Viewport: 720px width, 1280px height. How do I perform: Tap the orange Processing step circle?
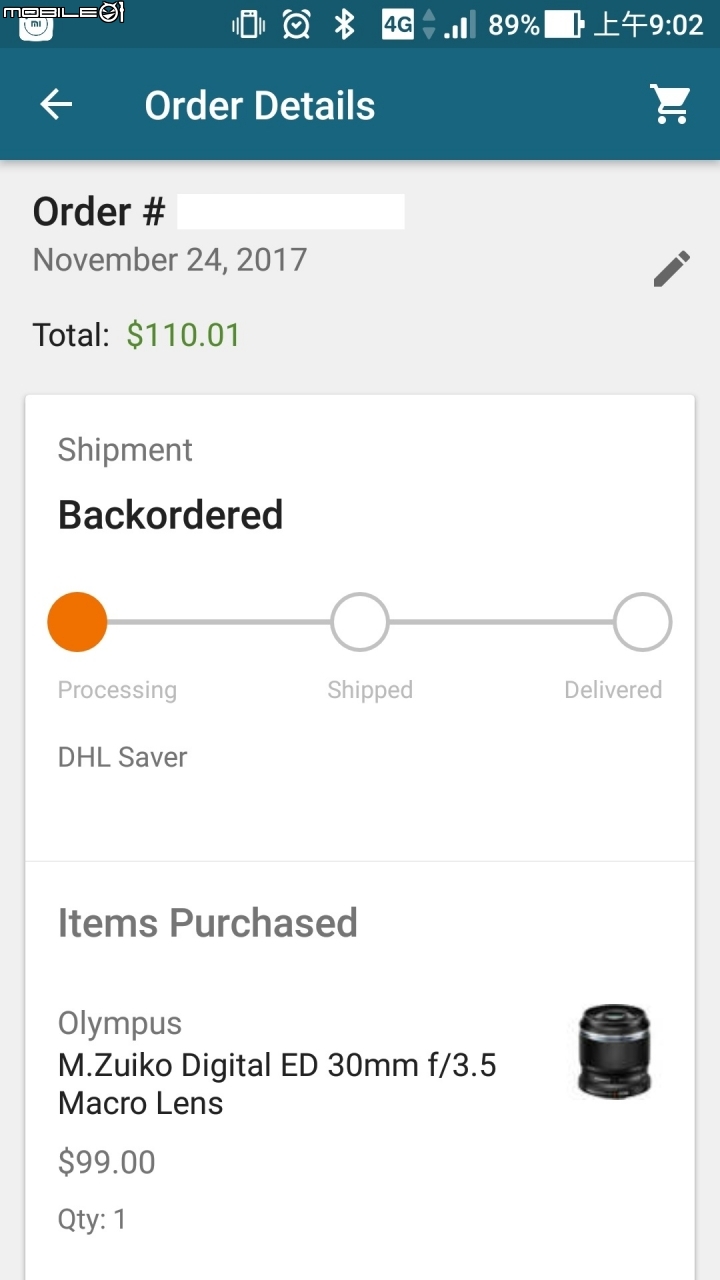coord(77,622)
